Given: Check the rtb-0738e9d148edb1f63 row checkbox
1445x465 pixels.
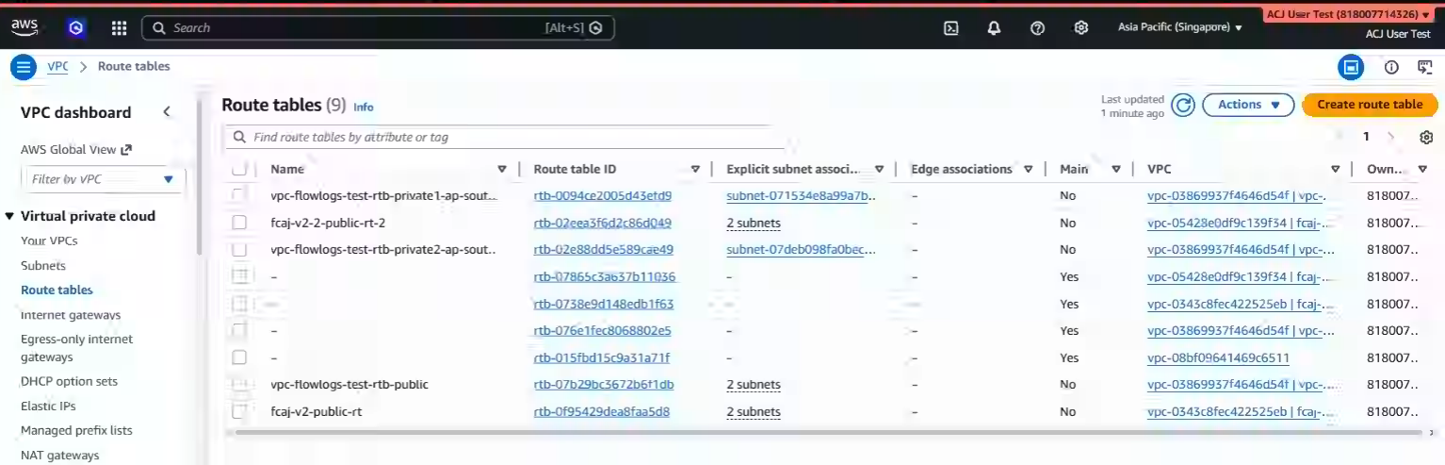Looking at the screenshot, I should [239, 303].
